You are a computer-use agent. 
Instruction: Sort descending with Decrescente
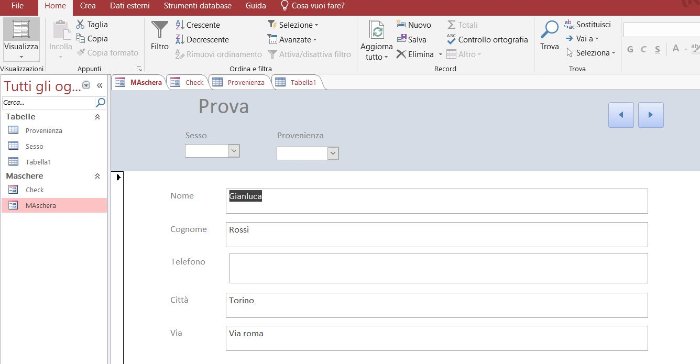pyautogui.click(x=202, y=39)
